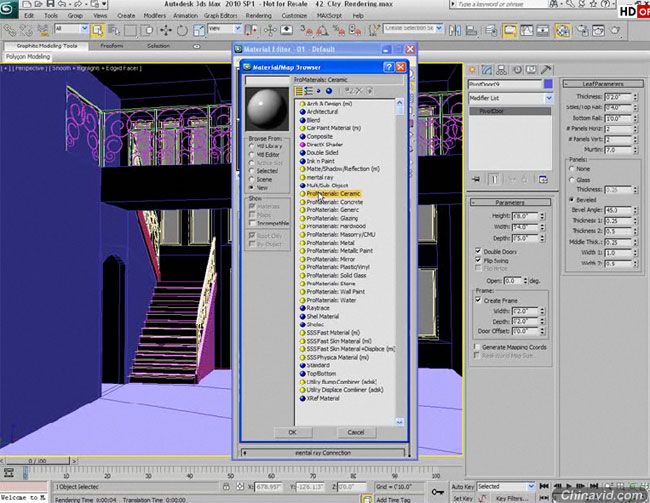
Task: Activate the Select and Uniform Scale tool
Action: [199, 30]
